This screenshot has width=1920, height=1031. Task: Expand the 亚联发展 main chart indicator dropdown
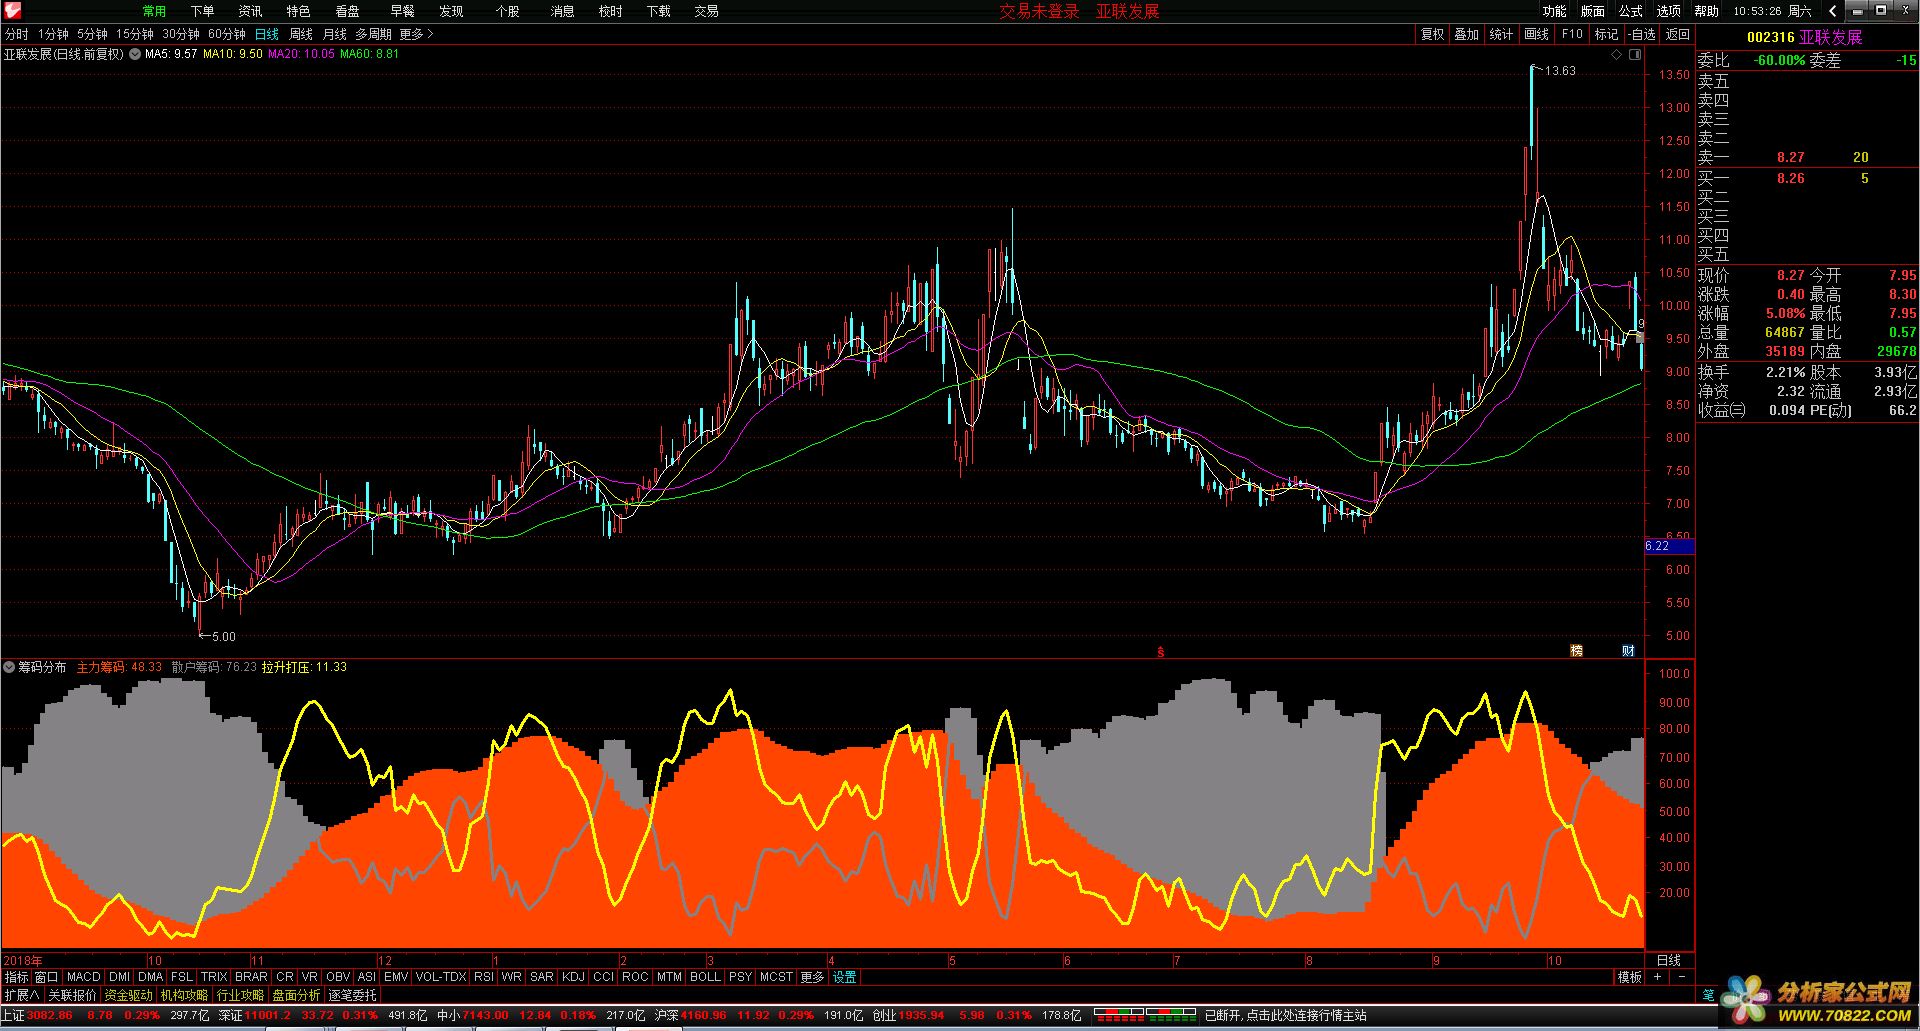coord(134,54)
